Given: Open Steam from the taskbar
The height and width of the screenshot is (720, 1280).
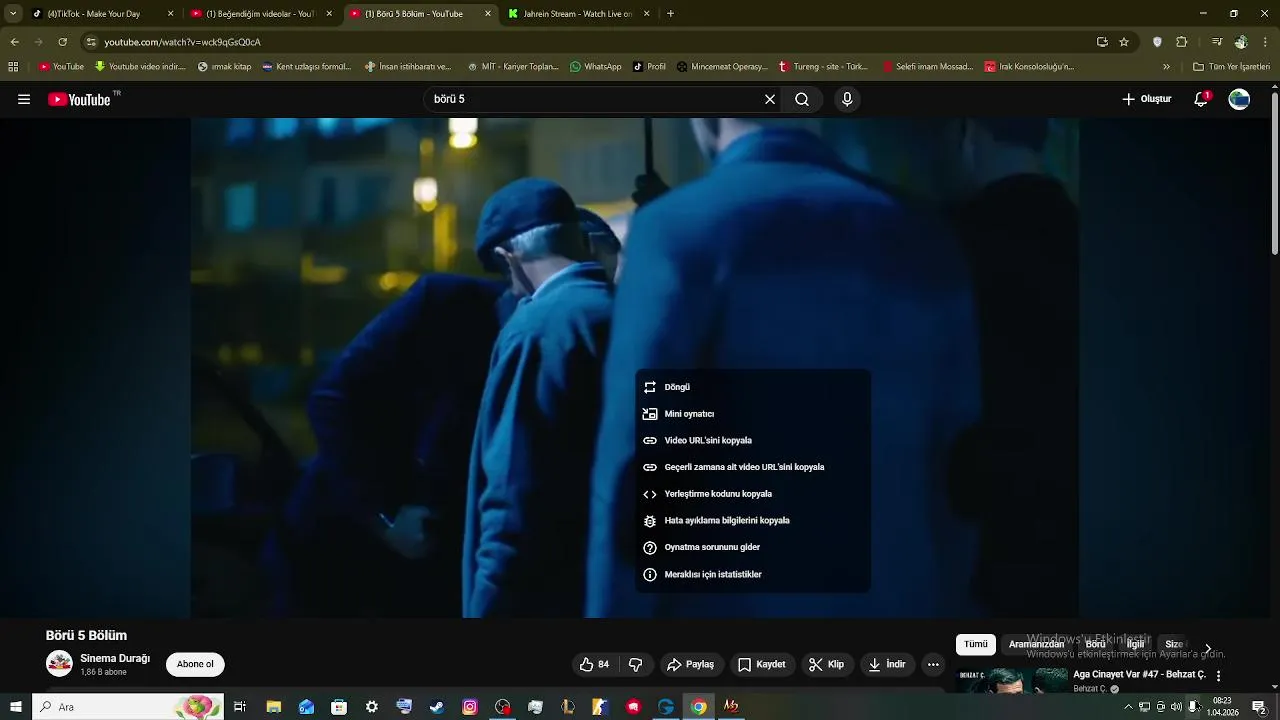Looking at the screenshot, I should point(437,707).
